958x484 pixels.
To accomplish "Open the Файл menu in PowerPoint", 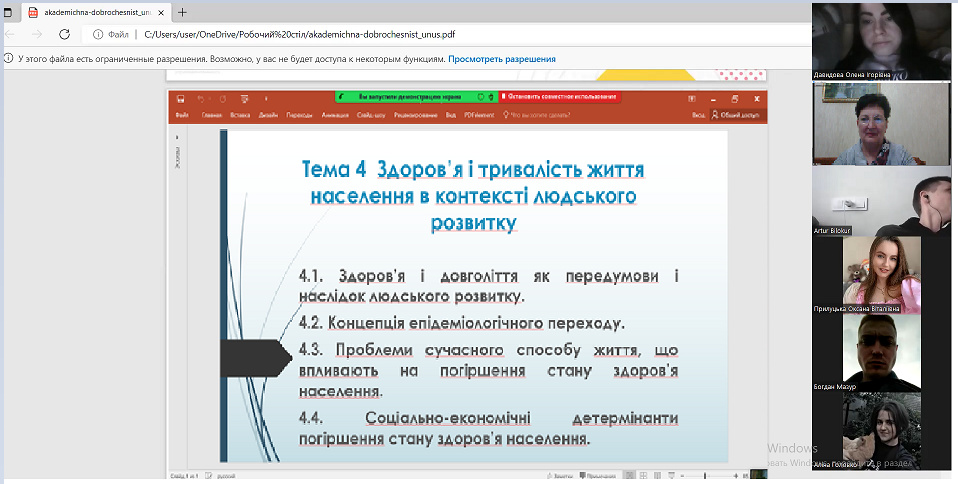I will pos(181,115).
